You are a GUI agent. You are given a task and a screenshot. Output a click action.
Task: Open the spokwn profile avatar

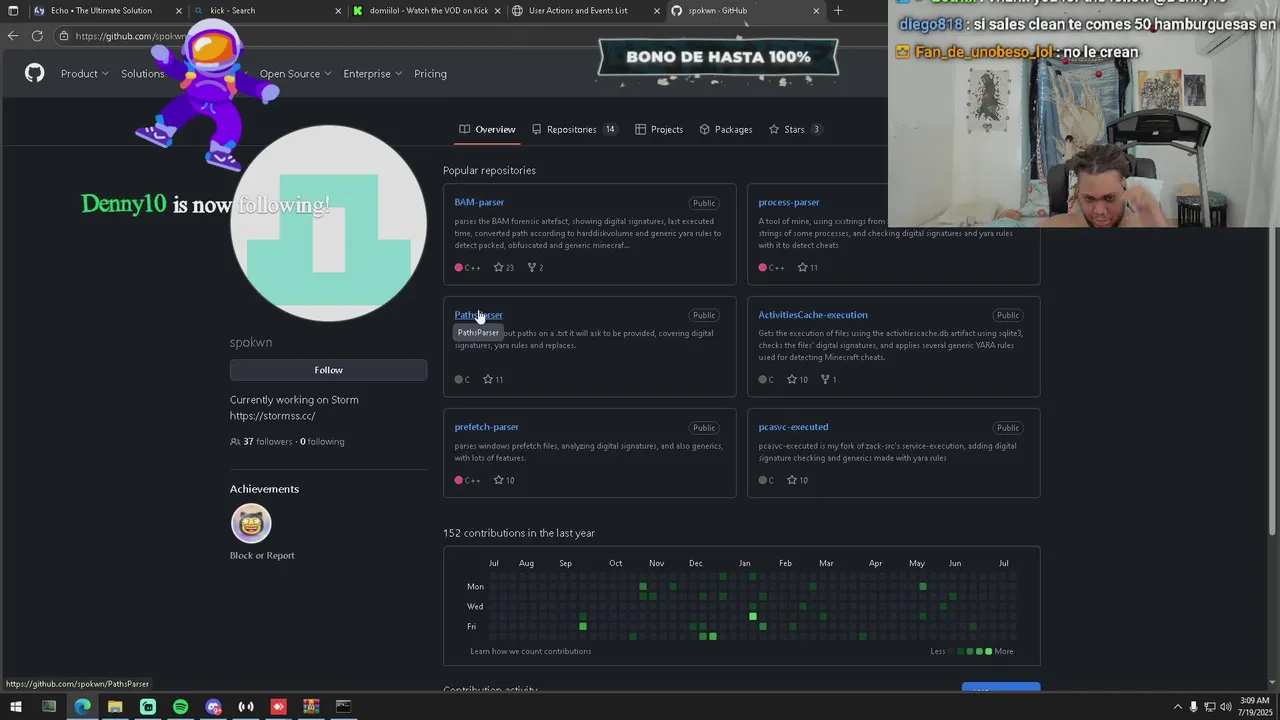tap(328, 223)
